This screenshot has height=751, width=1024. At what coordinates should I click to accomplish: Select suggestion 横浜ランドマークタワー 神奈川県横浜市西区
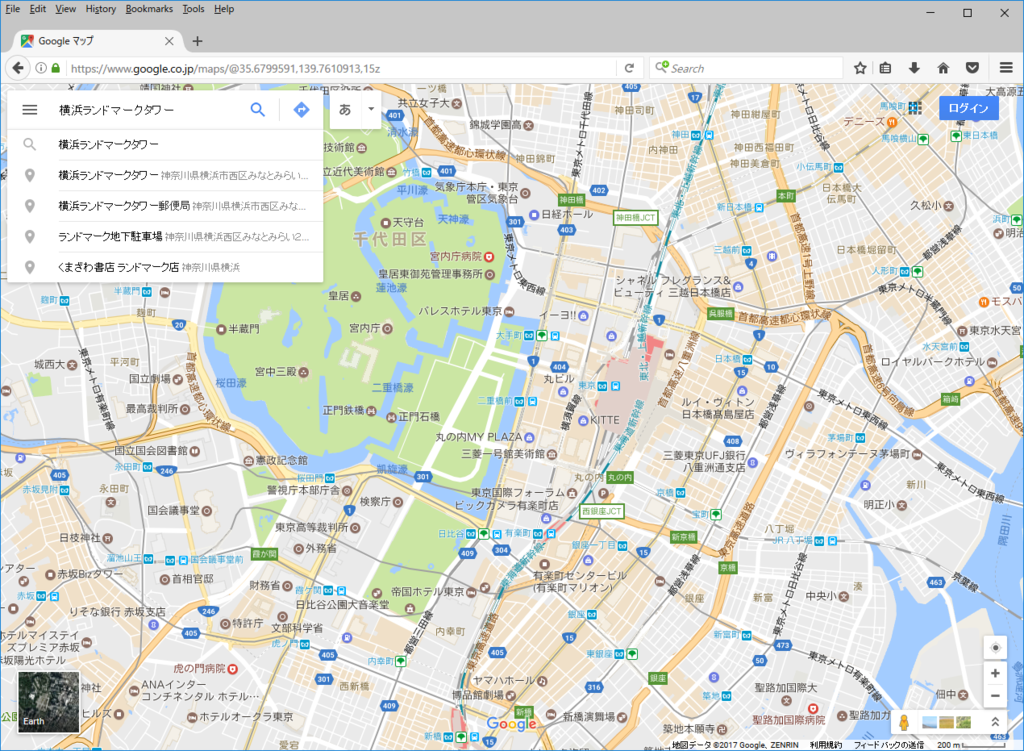click(x=165, y=175)
